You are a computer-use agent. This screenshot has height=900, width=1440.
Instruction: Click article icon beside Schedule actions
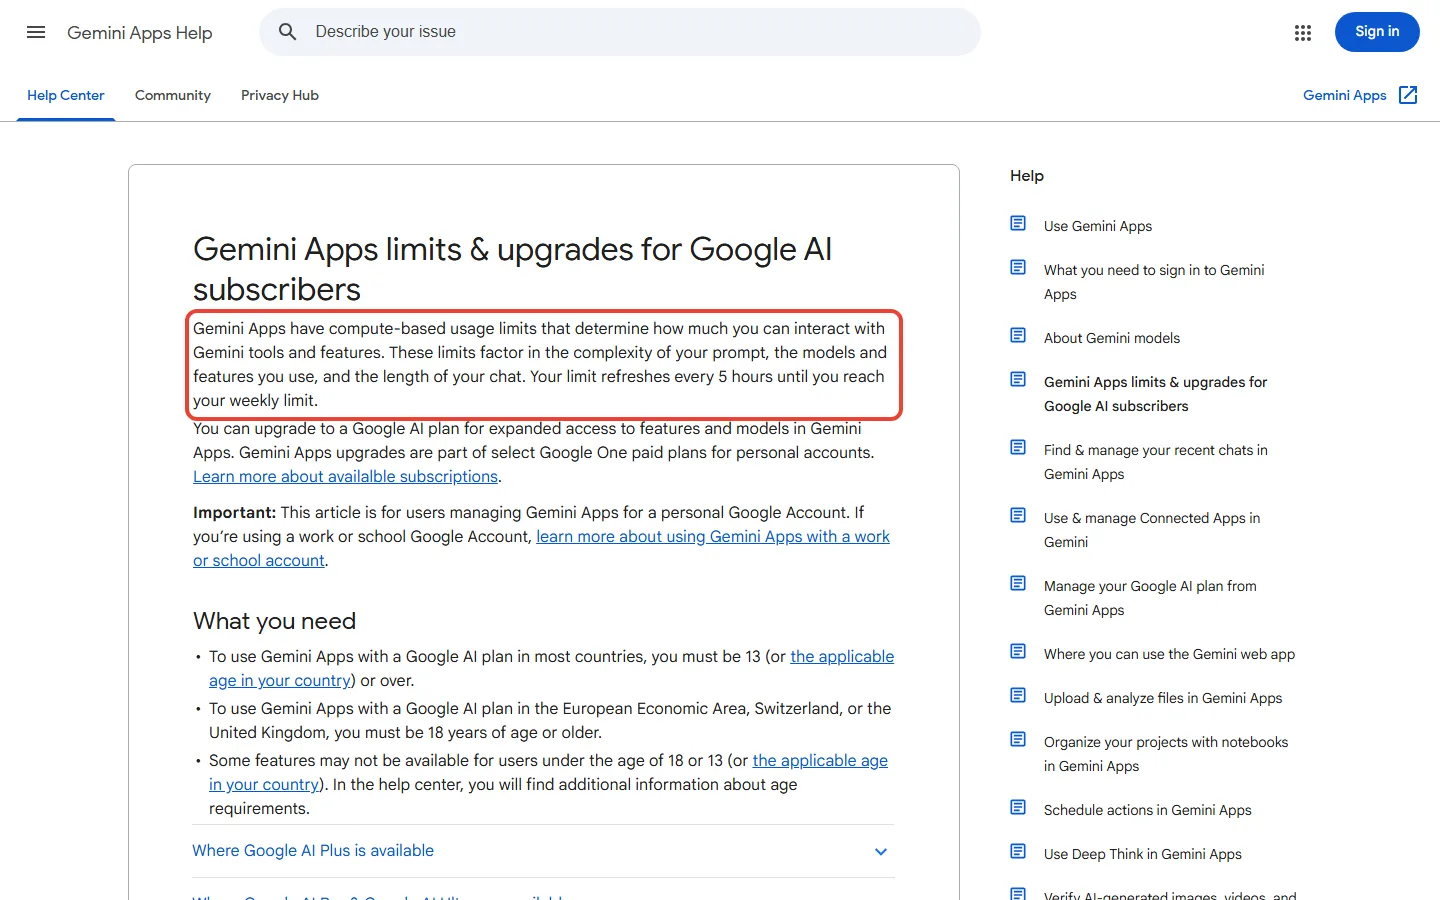1018,808
